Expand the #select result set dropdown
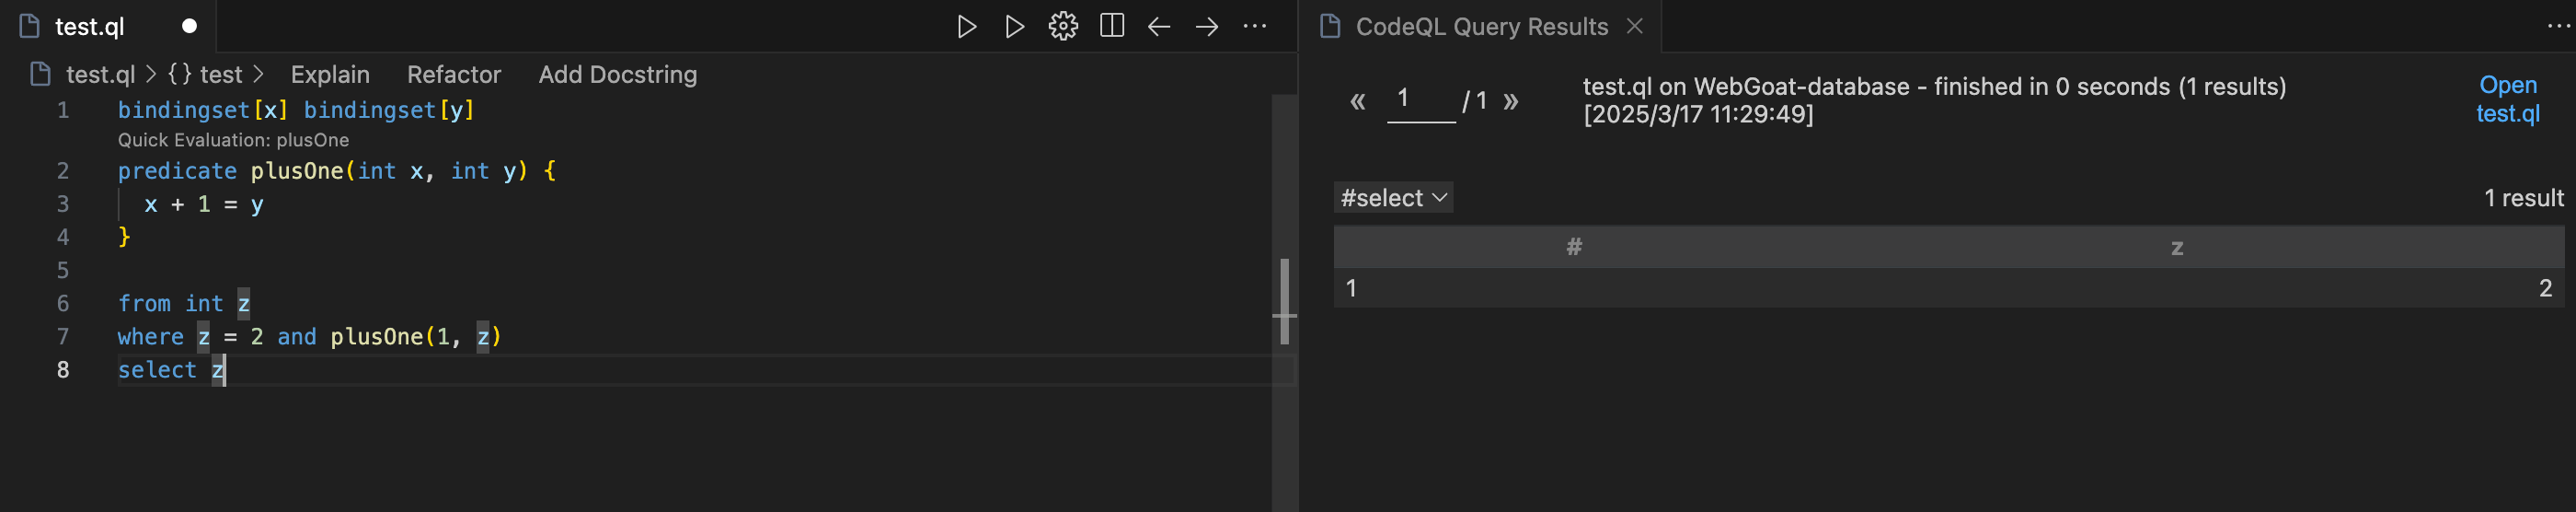The image size is (2576, 512). click(1393, 198)
